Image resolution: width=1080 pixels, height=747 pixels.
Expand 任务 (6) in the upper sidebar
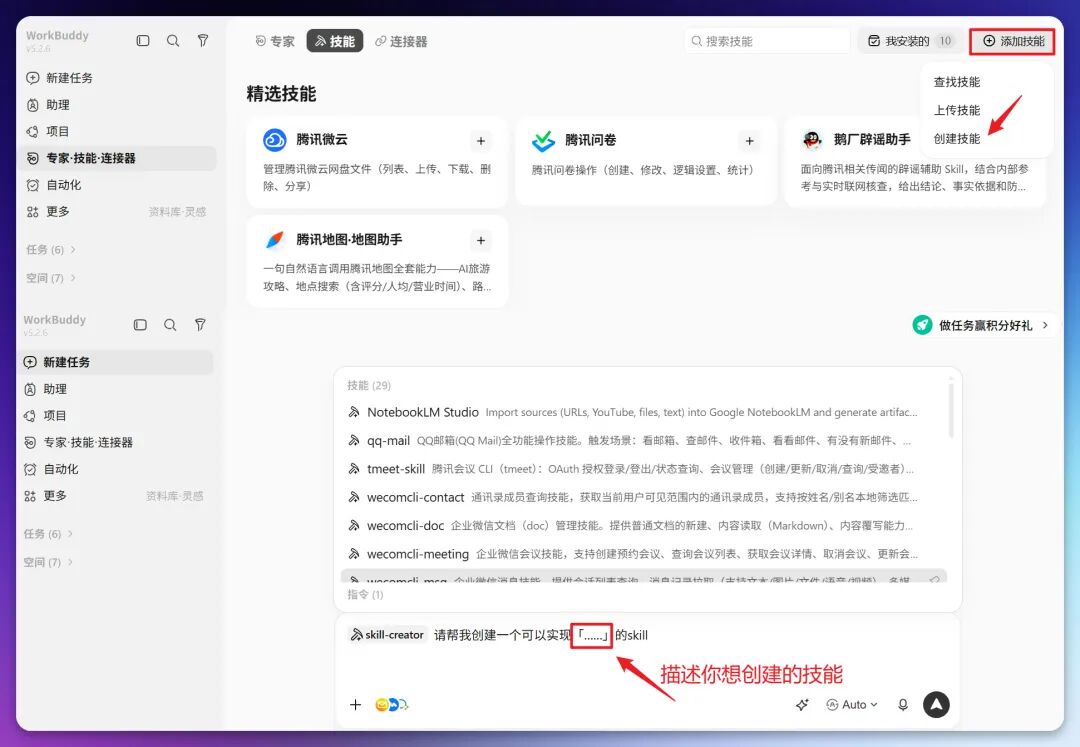click(x=51, y=250)
